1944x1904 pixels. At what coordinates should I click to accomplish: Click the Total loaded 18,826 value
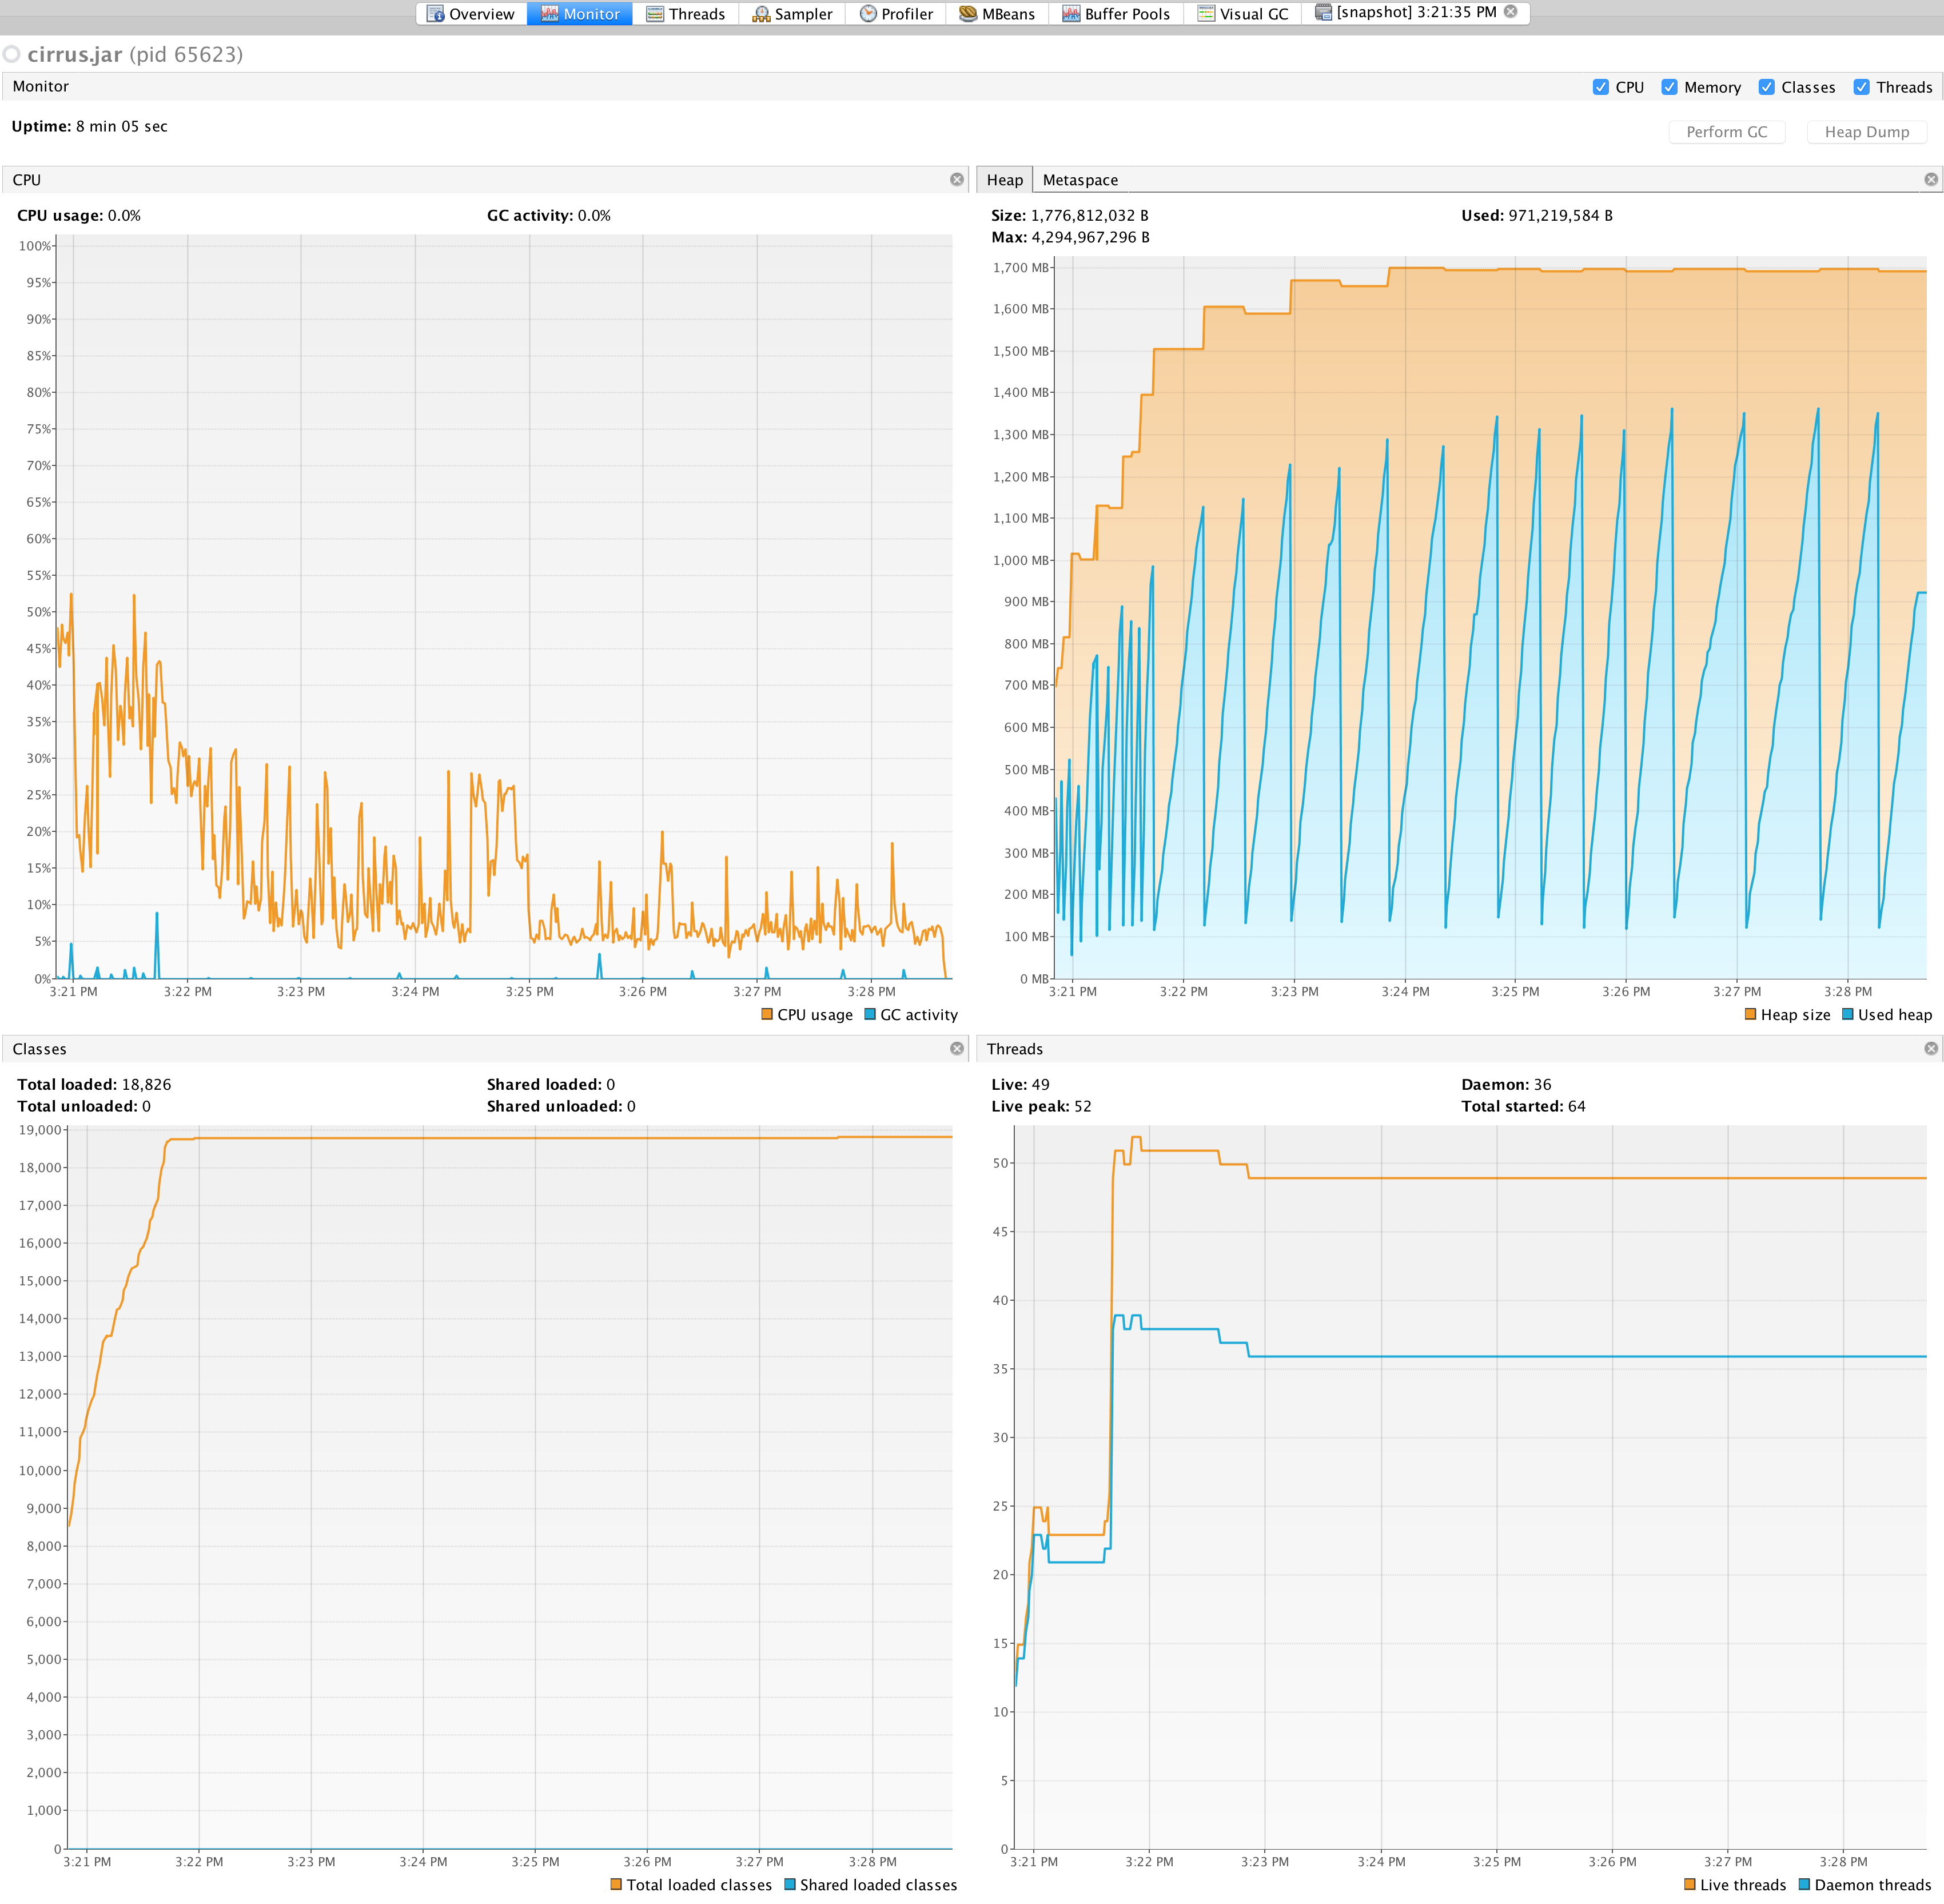coord(146,1084)
